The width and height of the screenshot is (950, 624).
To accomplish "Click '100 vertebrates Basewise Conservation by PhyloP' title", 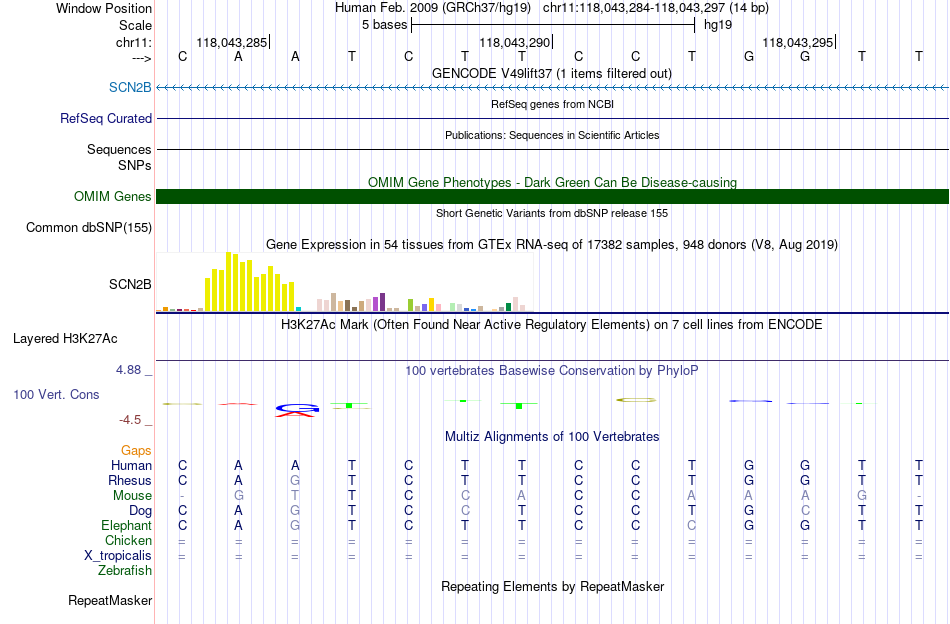I will point(552,371).
